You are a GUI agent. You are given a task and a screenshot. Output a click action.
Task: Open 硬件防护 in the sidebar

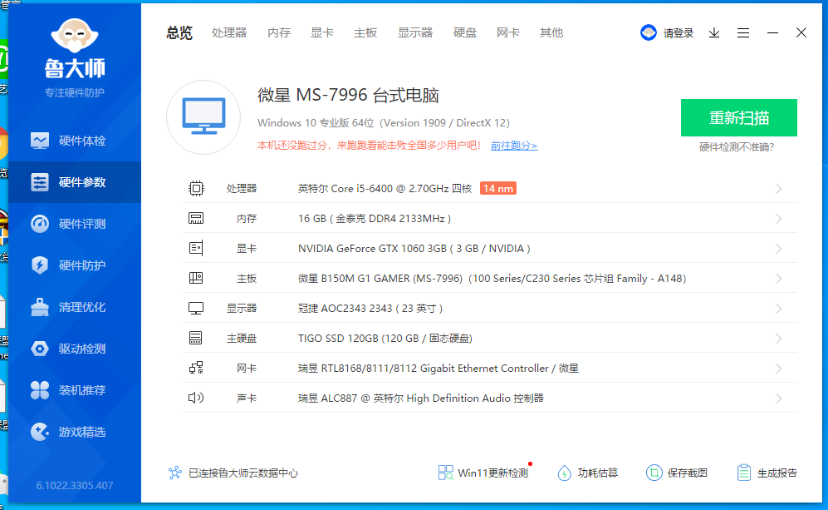pos(74,265)
